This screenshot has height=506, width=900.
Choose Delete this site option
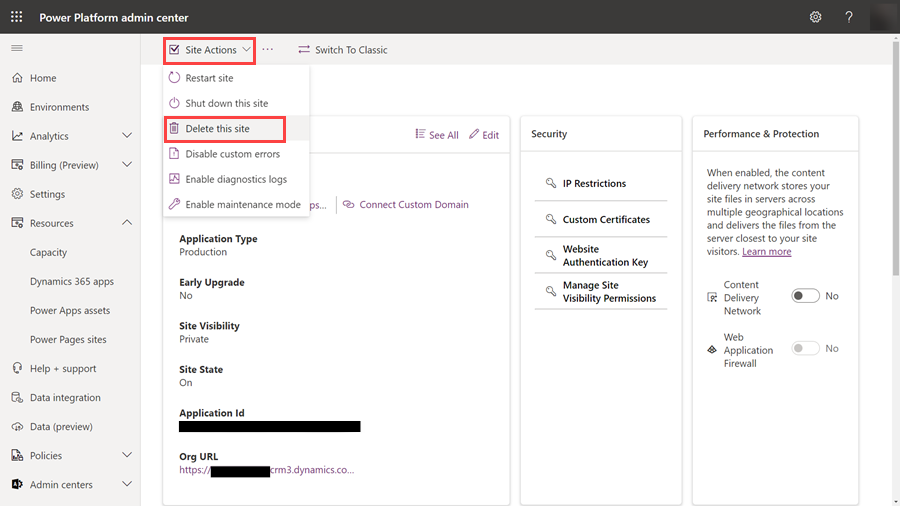(236, 129)
